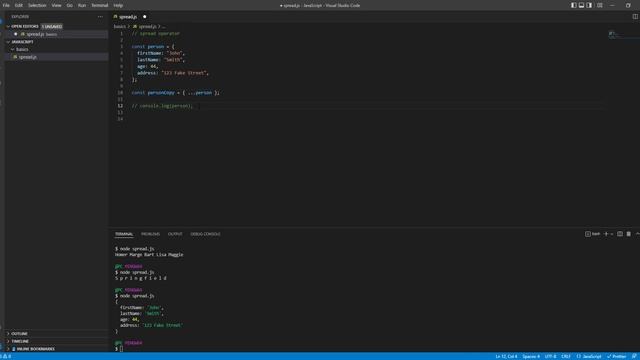Create a new terminal with plus icon

[x=606, y=234]
